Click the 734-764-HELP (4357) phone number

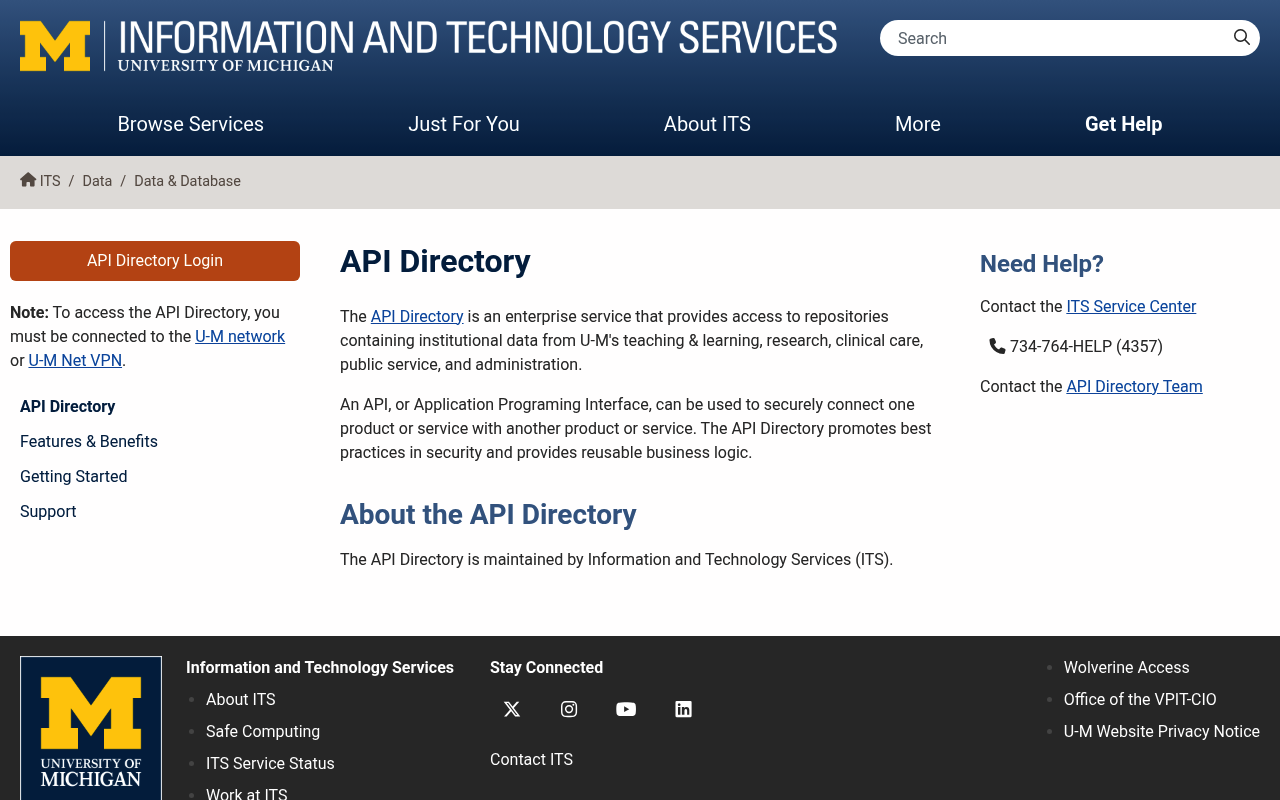pyautogui.click(x=1086, y=347)
